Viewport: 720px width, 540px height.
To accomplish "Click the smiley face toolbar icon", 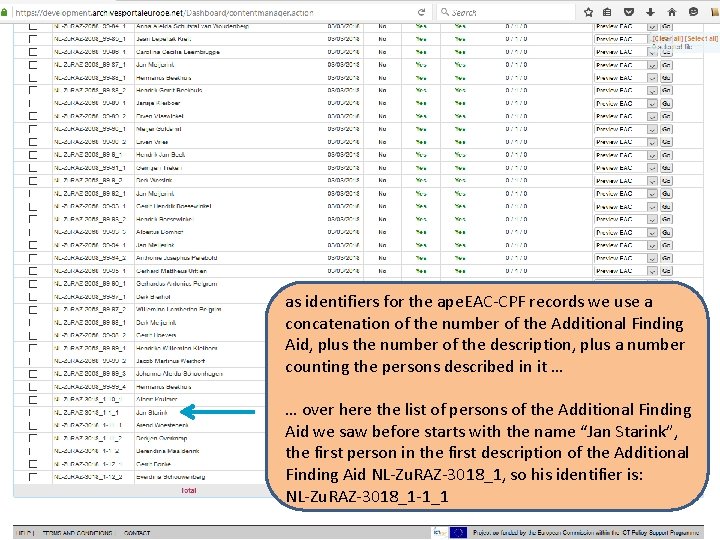I will pos(693,12).
